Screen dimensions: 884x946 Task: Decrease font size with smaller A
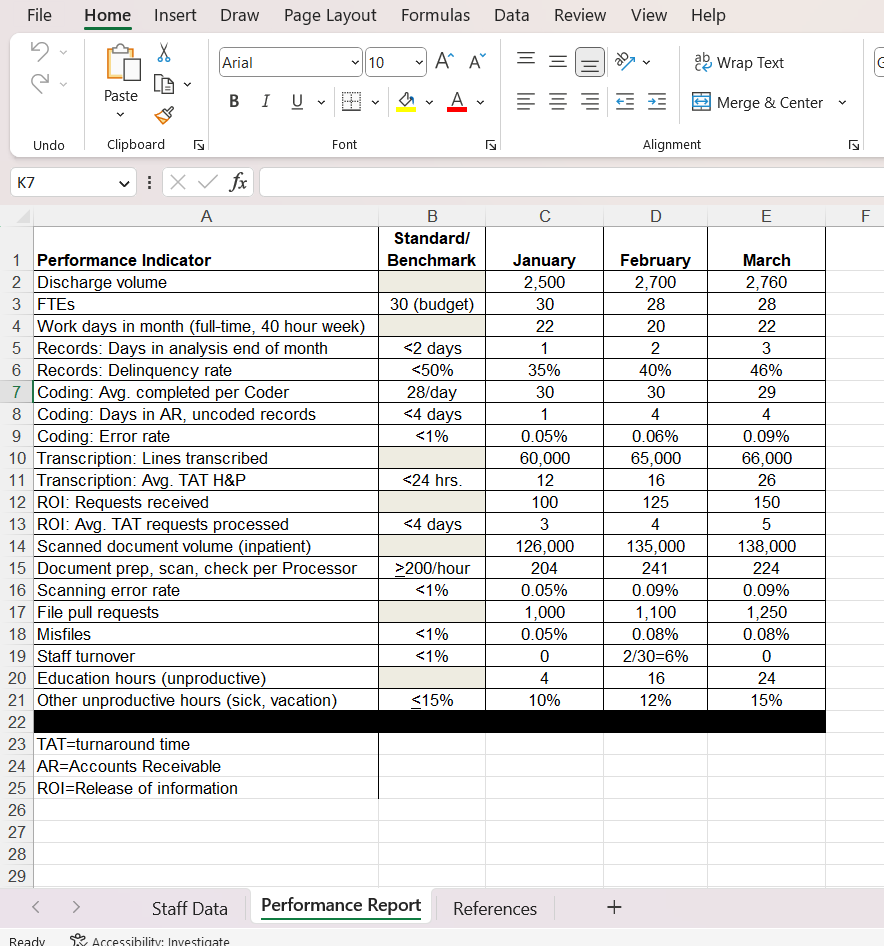coord(477,62)
